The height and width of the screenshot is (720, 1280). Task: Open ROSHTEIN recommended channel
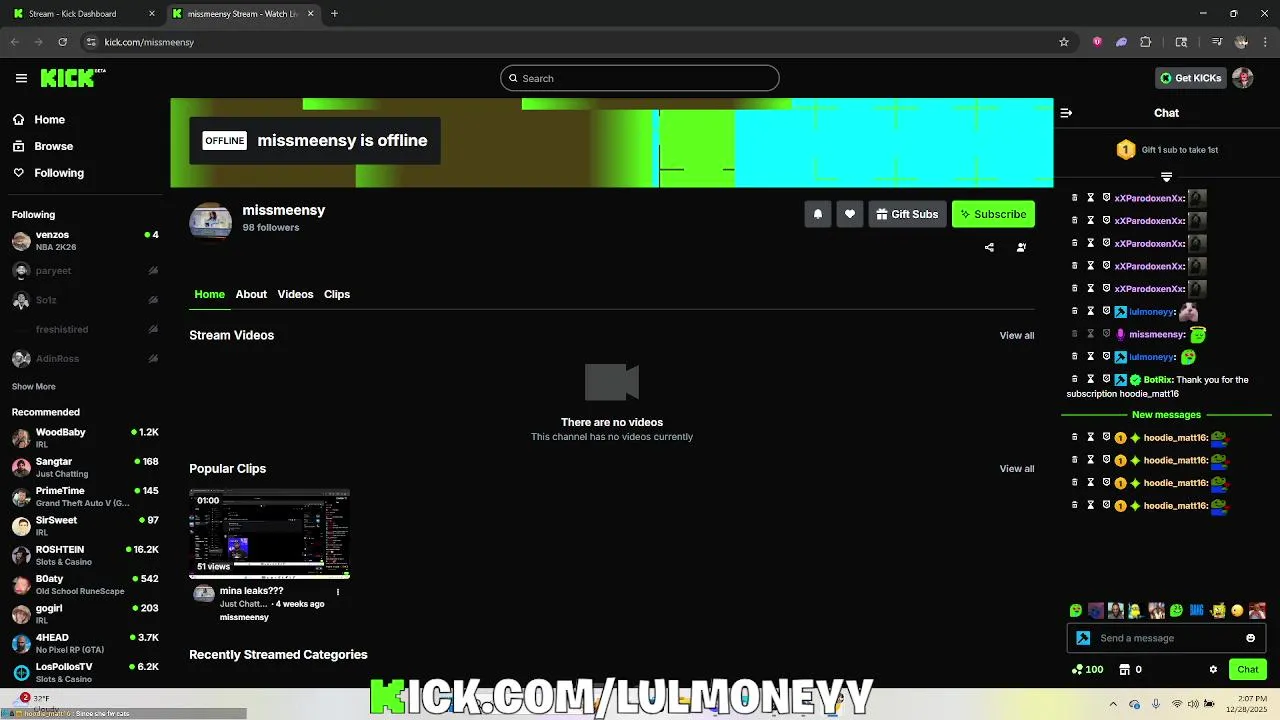(x=85, y=555)
